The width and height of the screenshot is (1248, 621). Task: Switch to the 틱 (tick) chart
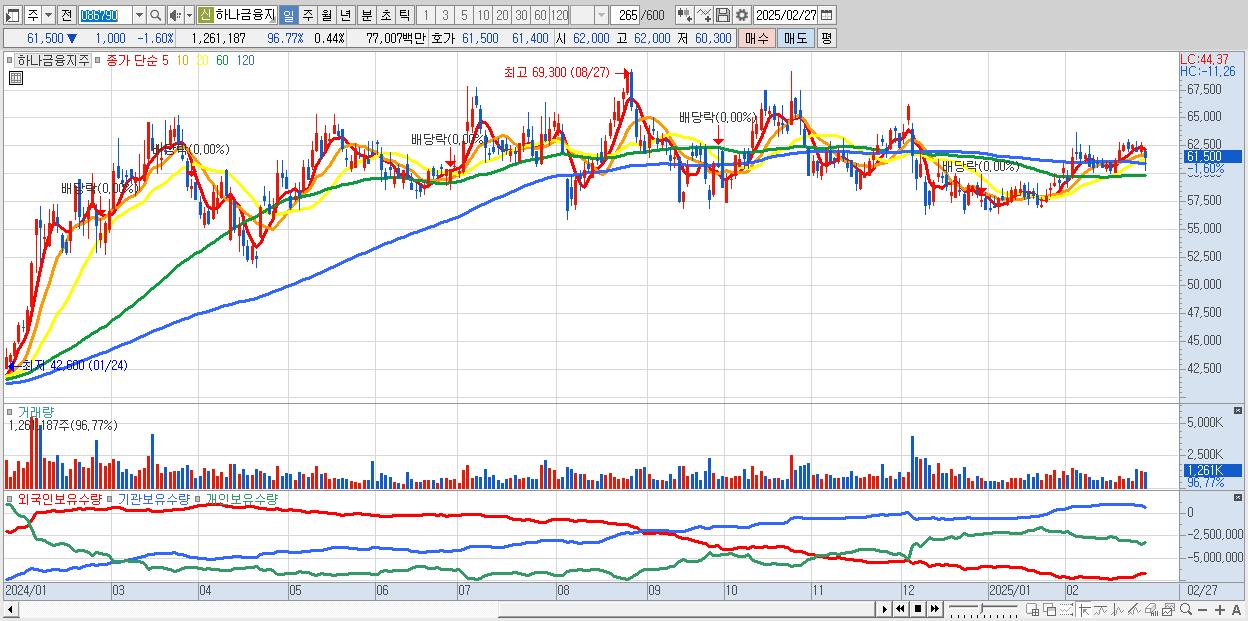[404, 15]
